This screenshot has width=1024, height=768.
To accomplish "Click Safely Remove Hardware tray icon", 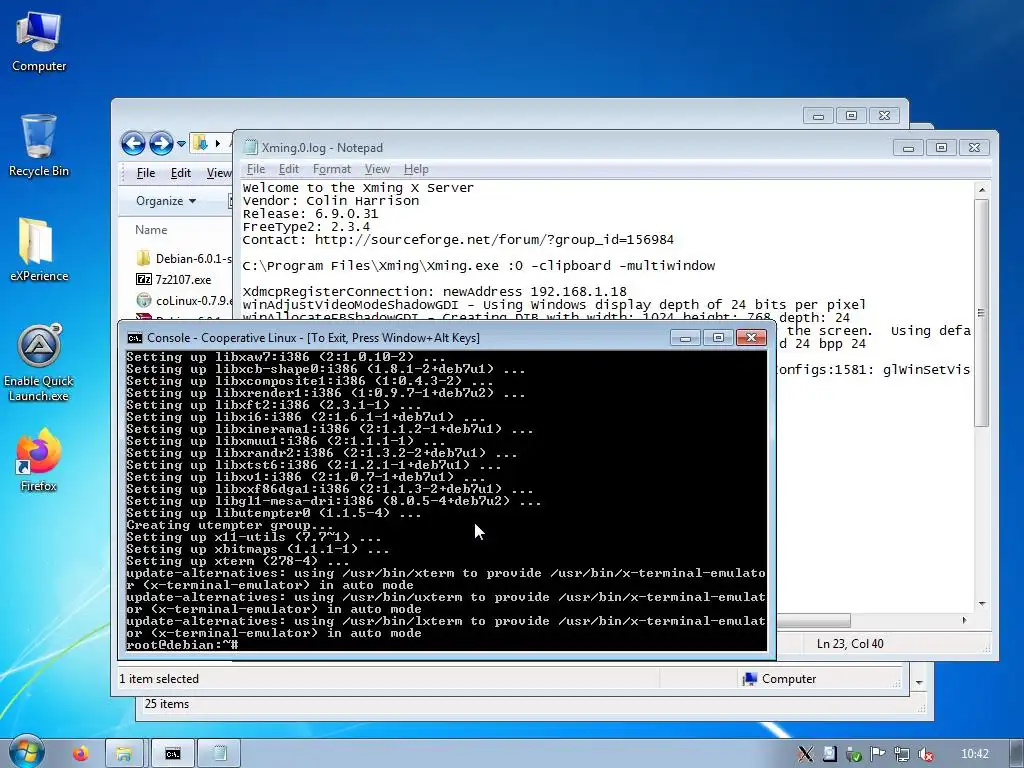I will point(854,754).
